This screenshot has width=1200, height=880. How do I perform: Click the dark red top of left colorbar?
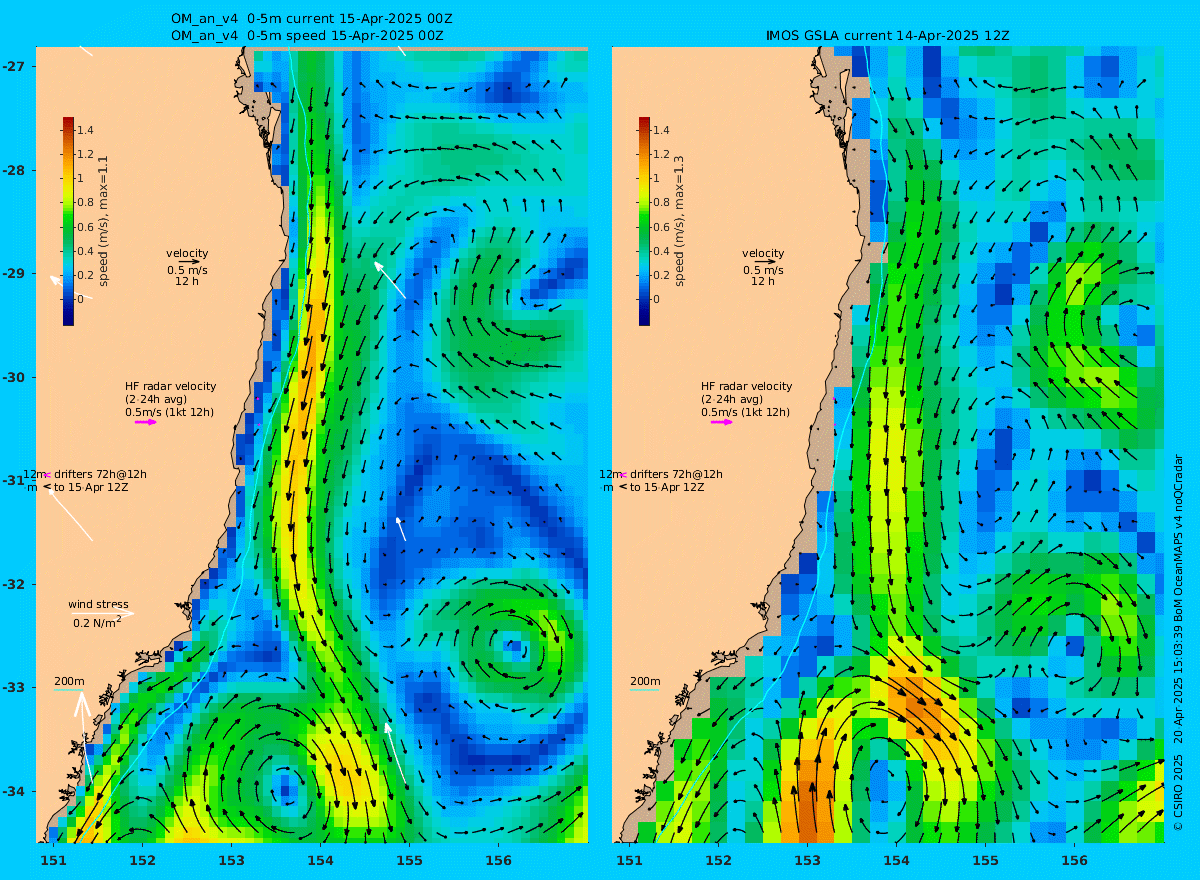[x=68, y=122]
